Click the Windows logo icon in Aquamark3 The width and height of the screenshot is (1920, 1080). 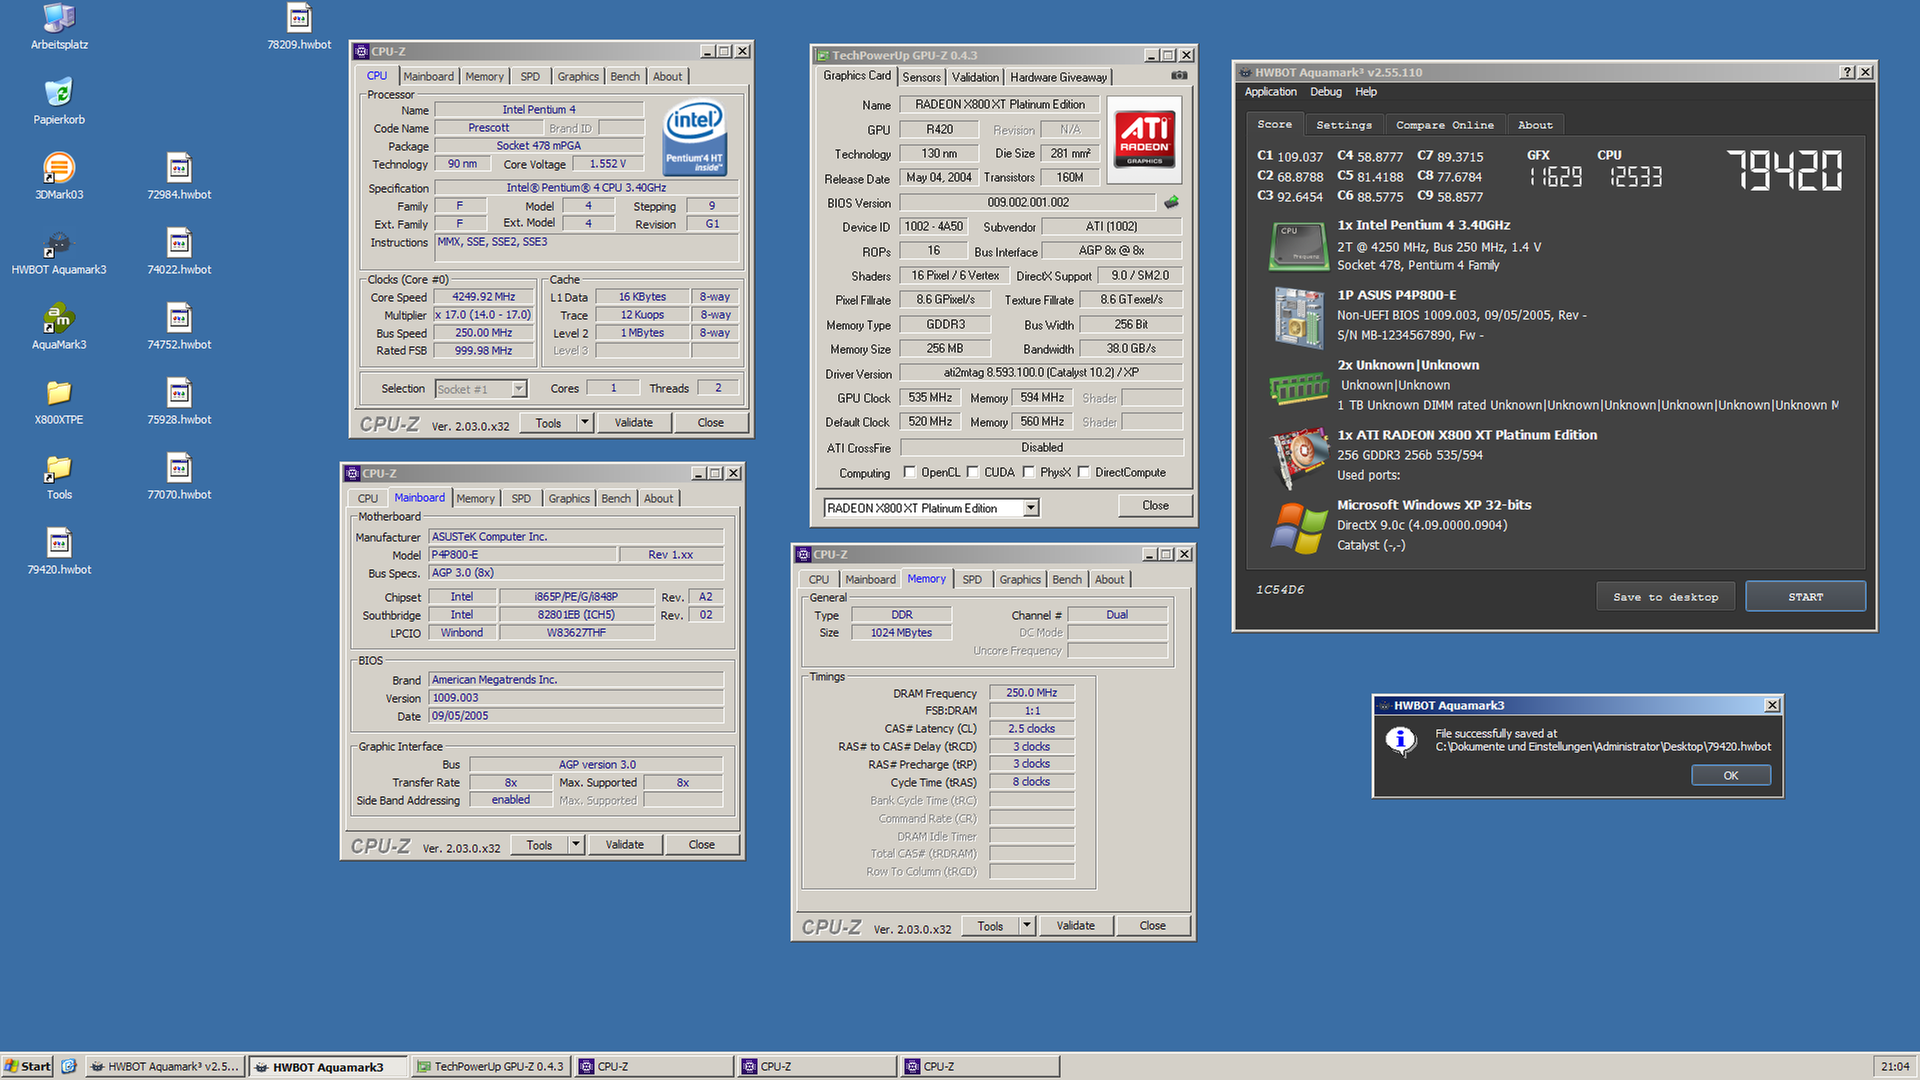1298,527
